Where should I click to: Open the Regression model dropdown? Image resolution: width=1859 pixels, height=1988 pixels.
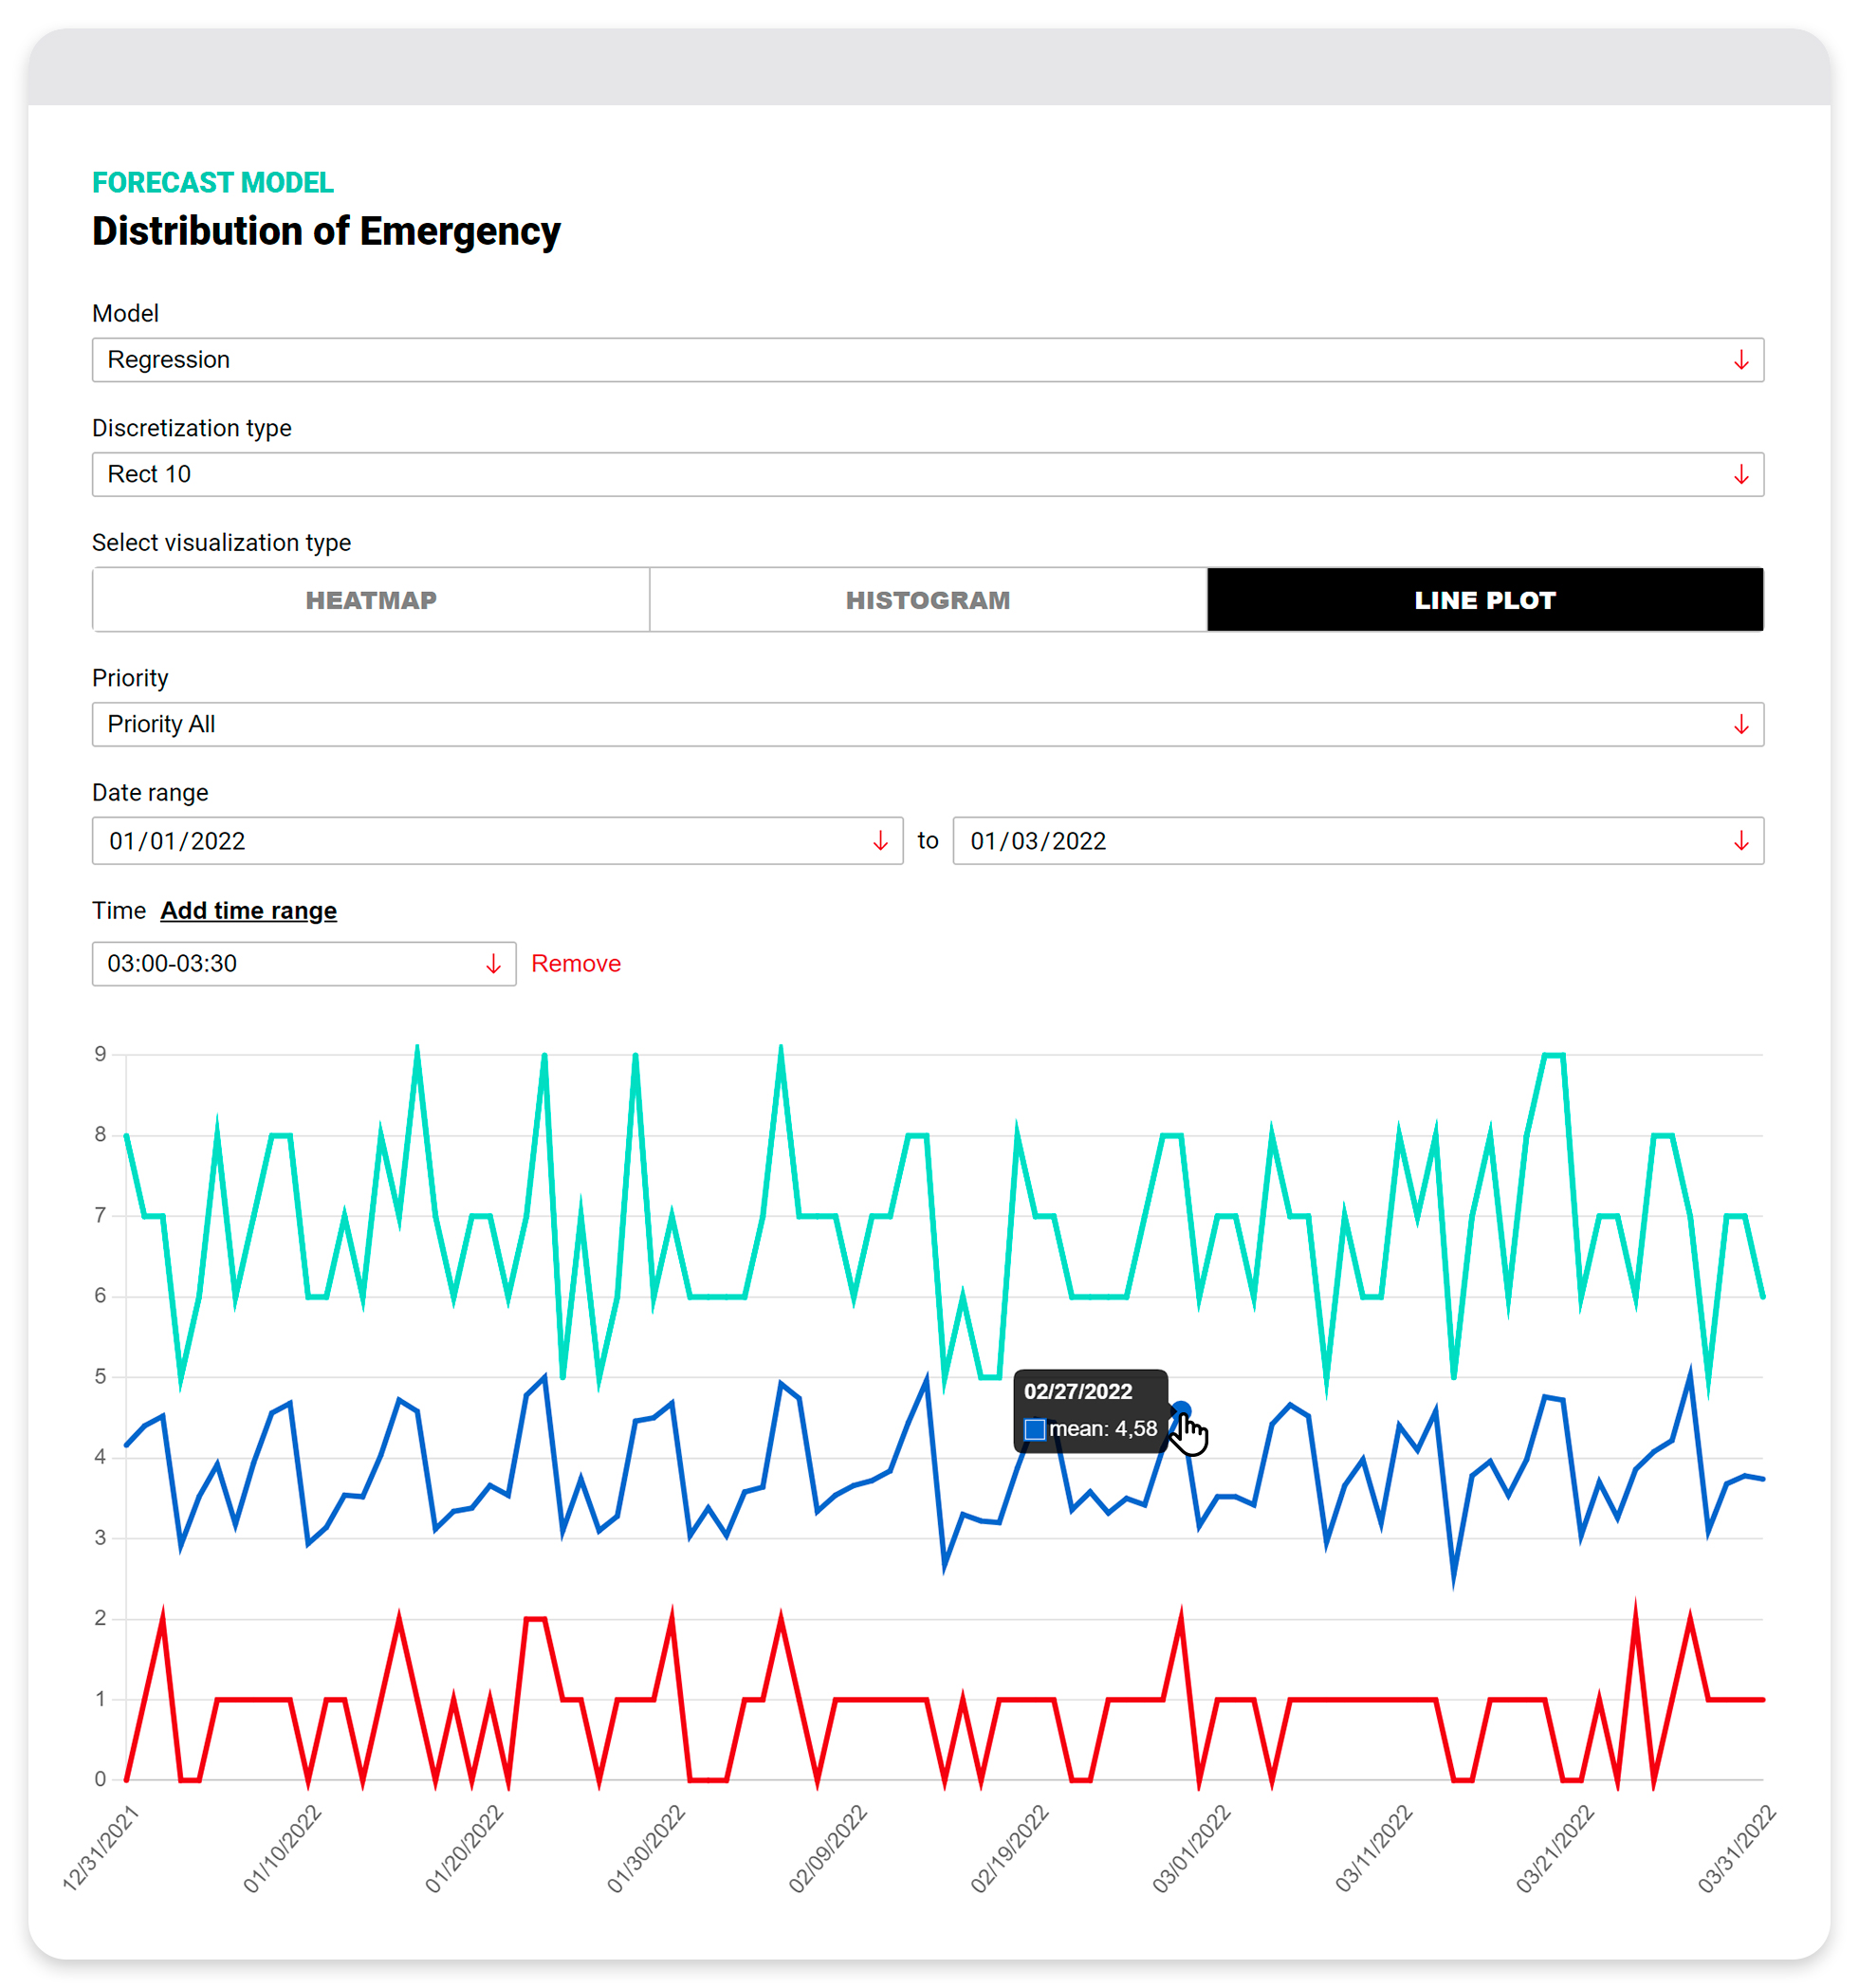pyautogui.click(x=900, y=360)
